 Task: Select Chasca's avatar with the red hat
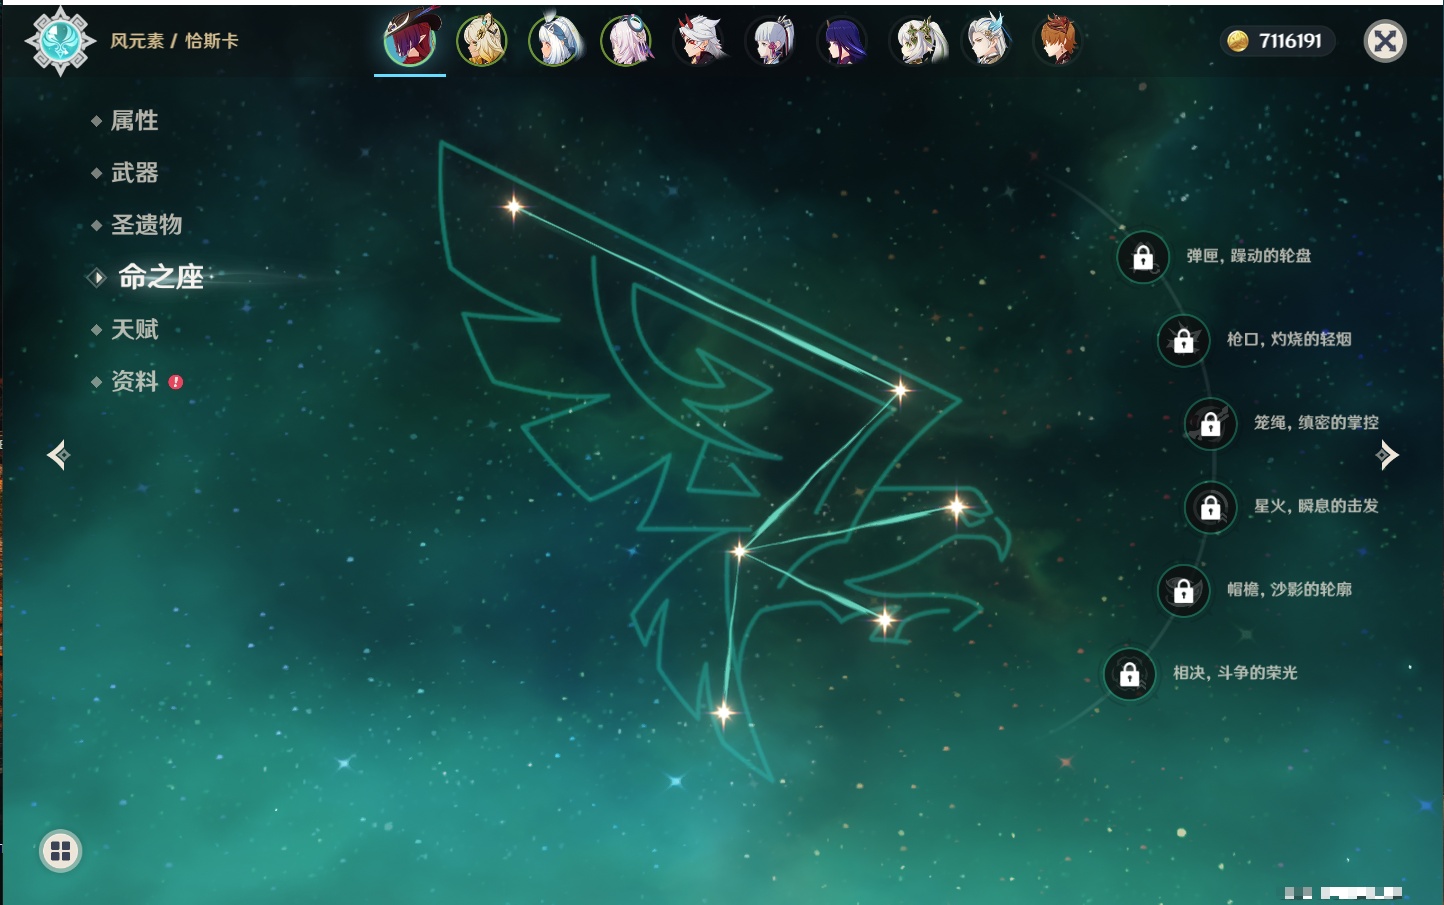point(410,40)
